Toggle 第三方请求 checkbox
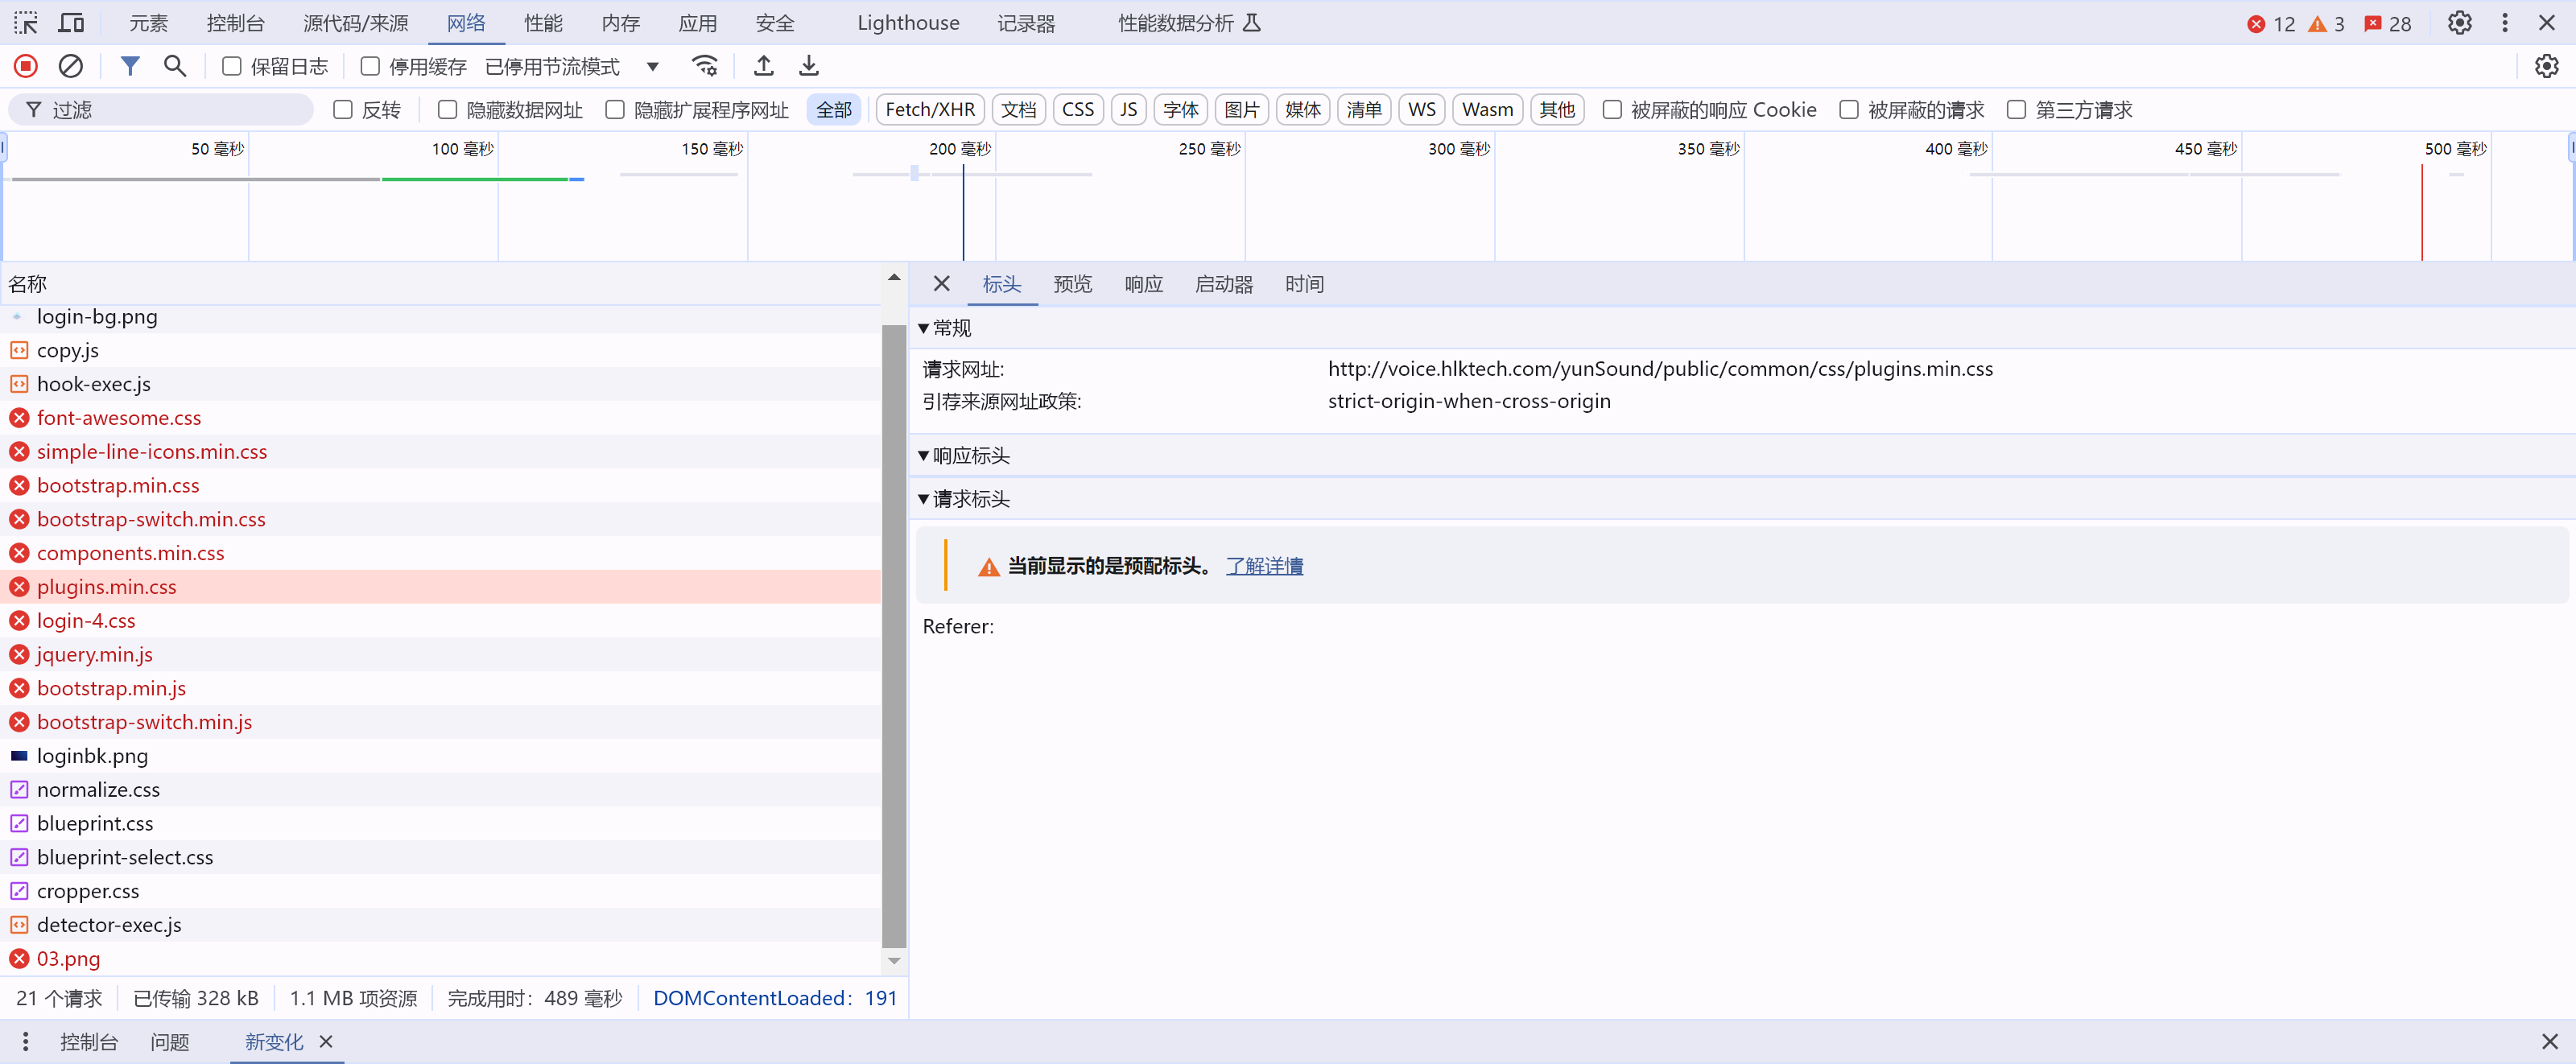The height and width of the screenshot is (1064, 2576). pos(2016,110)
